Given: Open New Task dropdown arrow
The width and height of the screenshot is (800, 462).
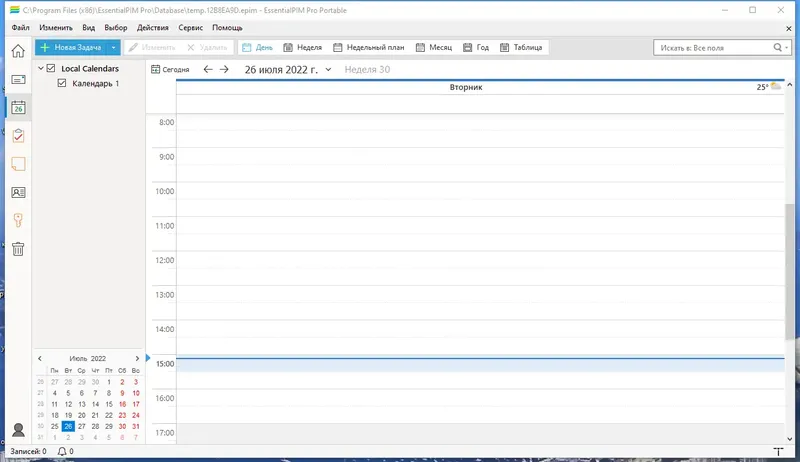Looking at the screenshot, I should (113, 47).
